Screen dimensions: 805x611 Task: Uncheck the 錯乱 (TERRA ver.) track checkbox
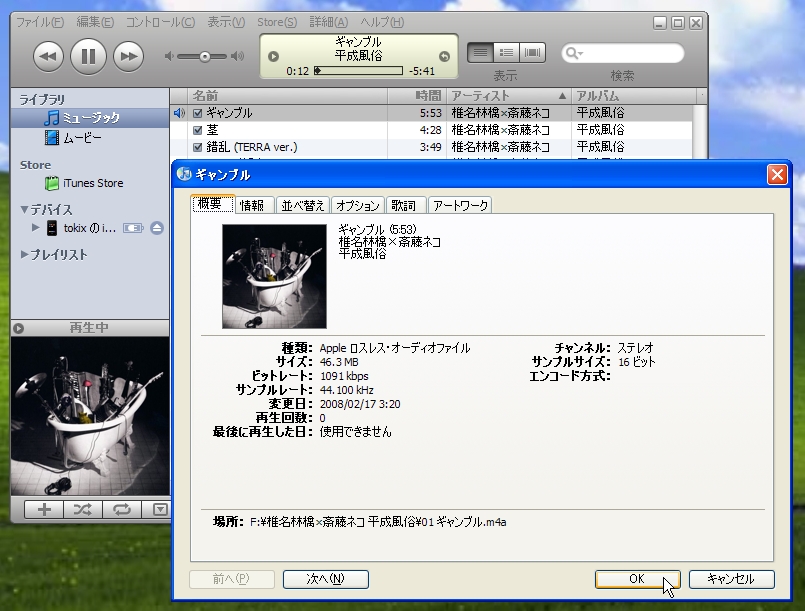pos(198,147)
